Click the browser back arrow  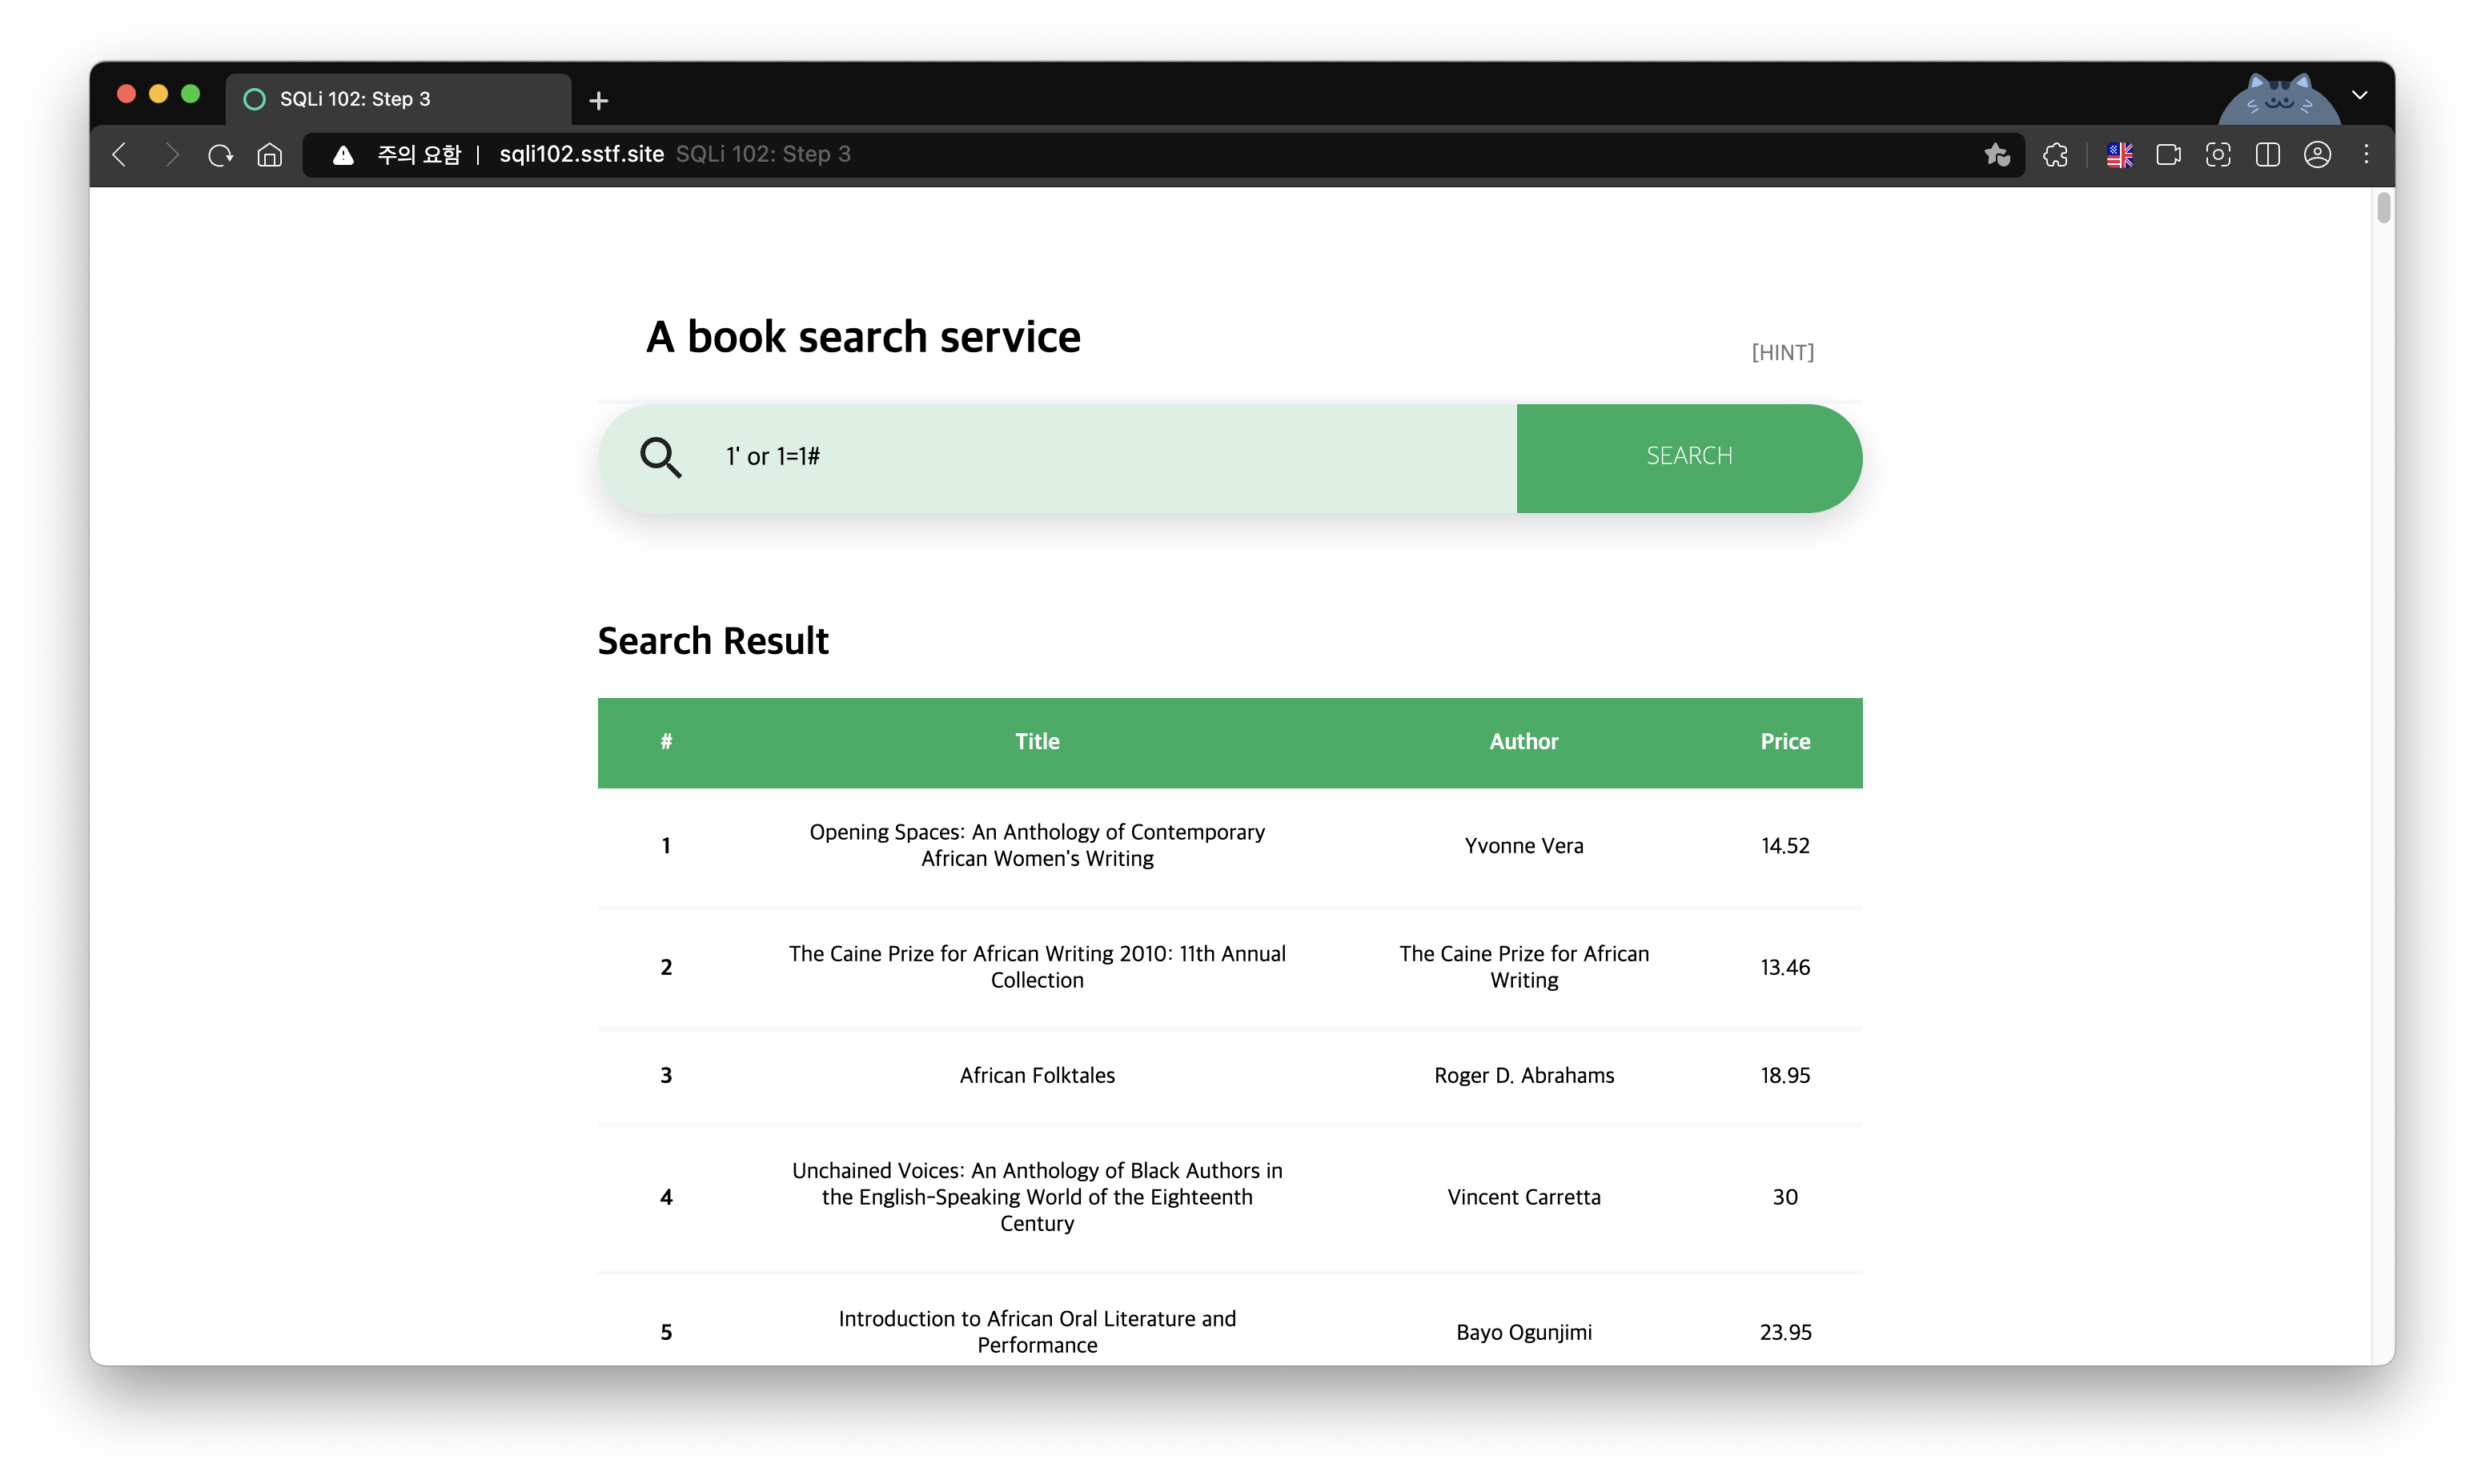tap(119, 154)
